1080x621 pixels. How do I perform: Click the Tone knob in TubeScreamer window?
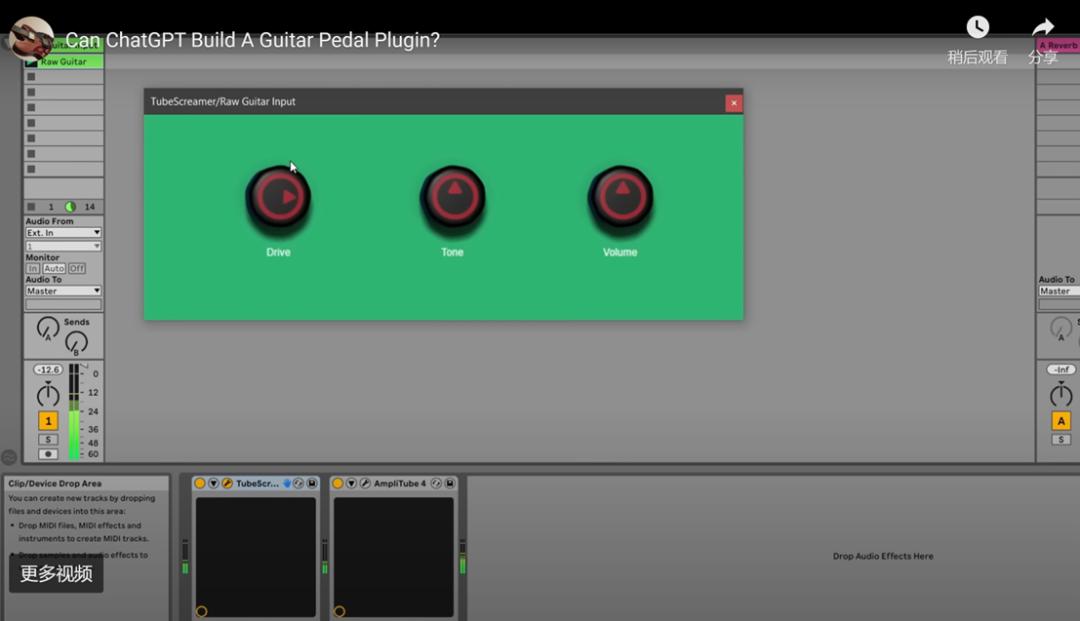coord(453,198)
